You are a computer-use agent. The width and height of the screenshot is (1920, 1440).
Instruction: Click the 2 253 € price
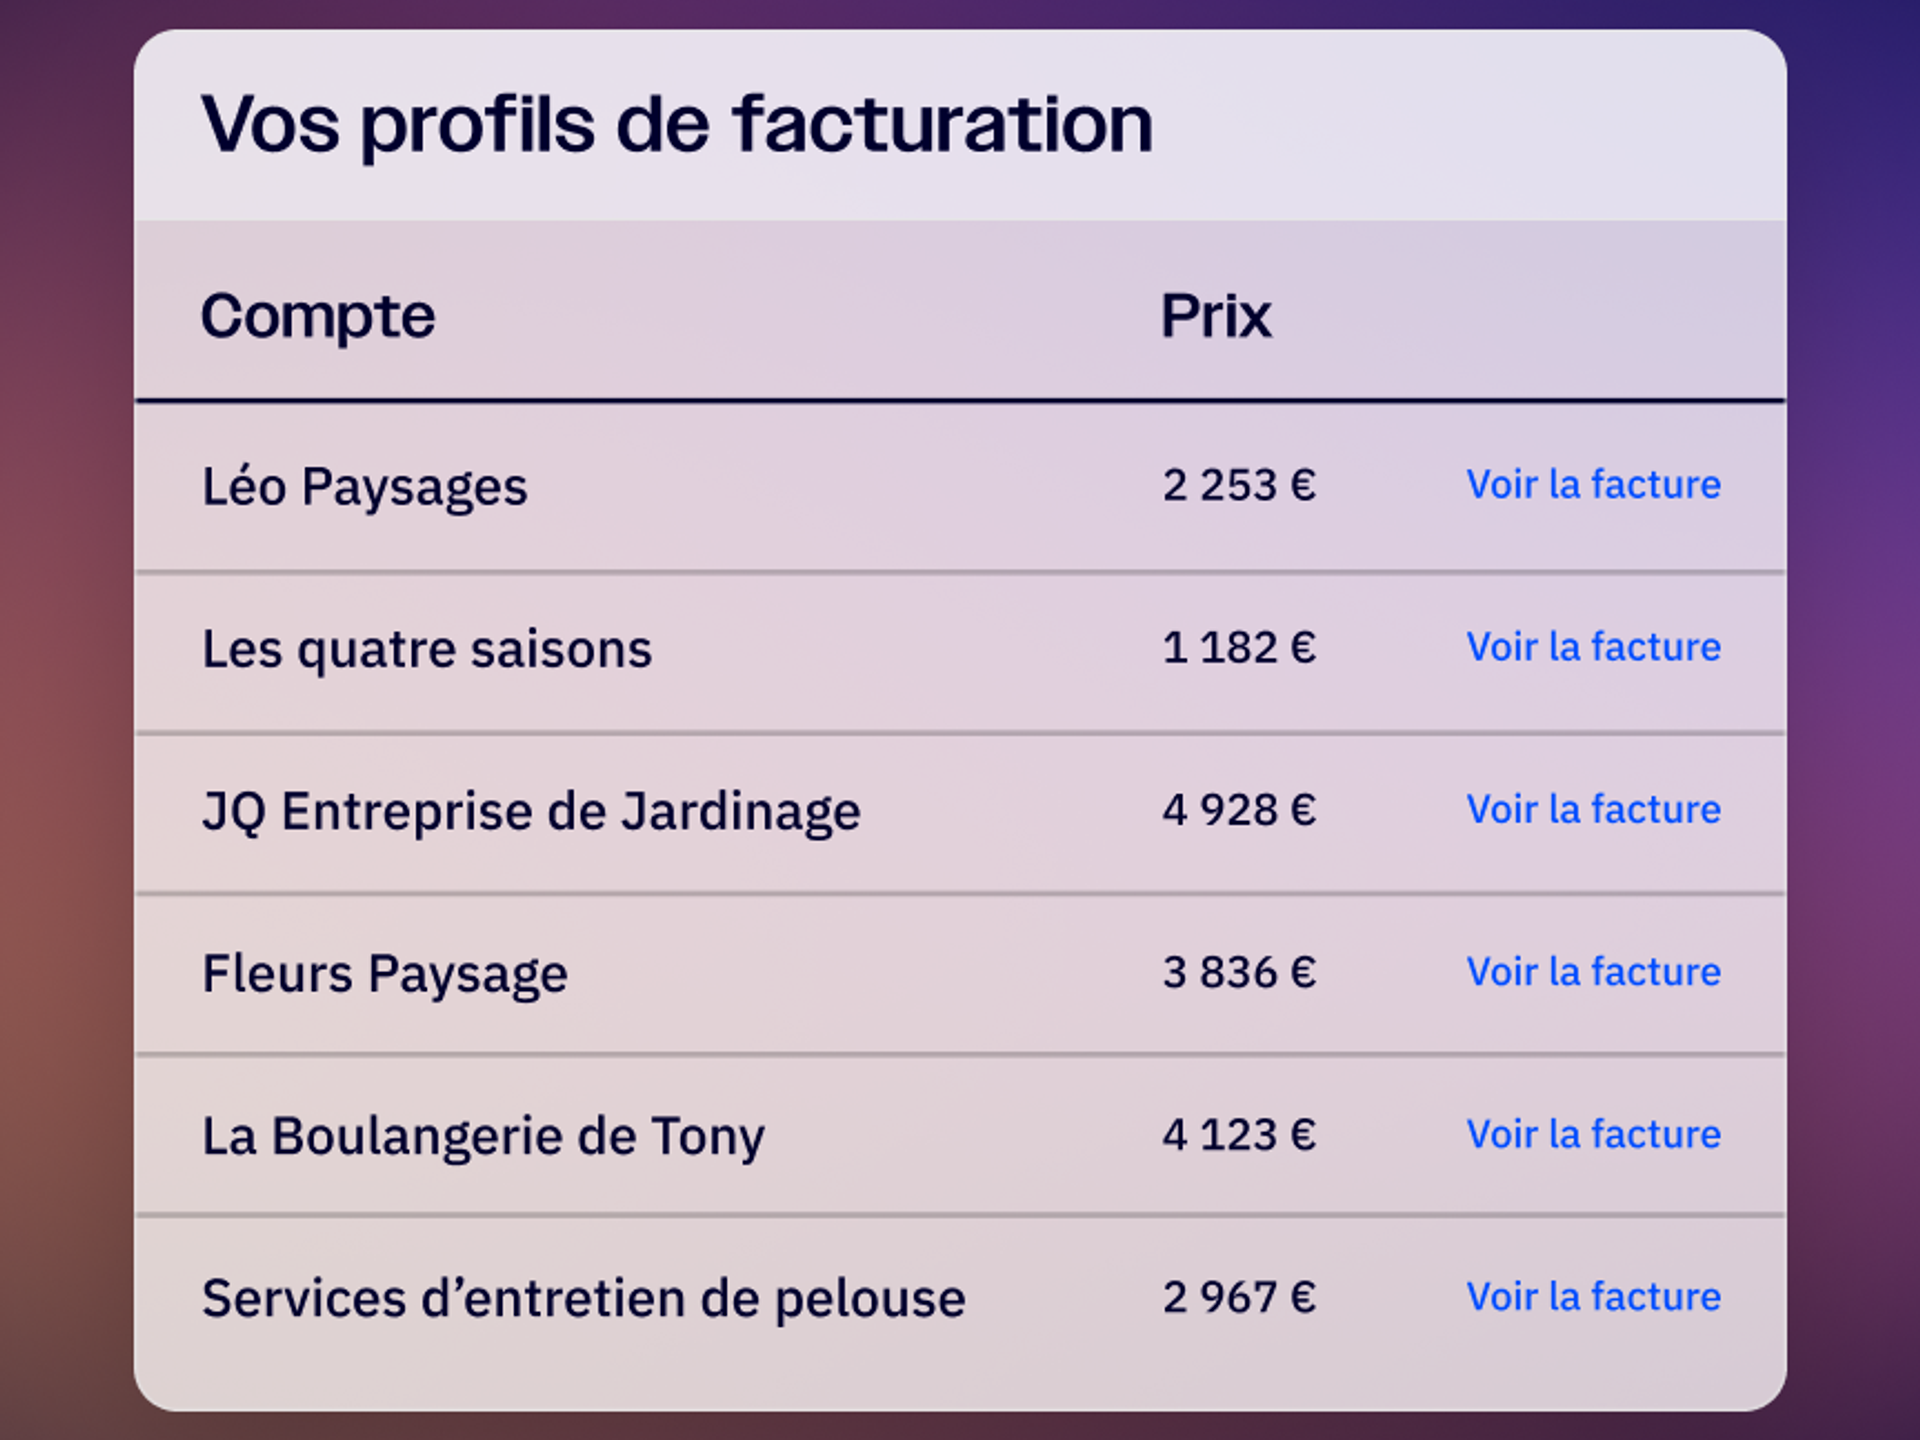pyautogui.click(x=1238, y=485)
